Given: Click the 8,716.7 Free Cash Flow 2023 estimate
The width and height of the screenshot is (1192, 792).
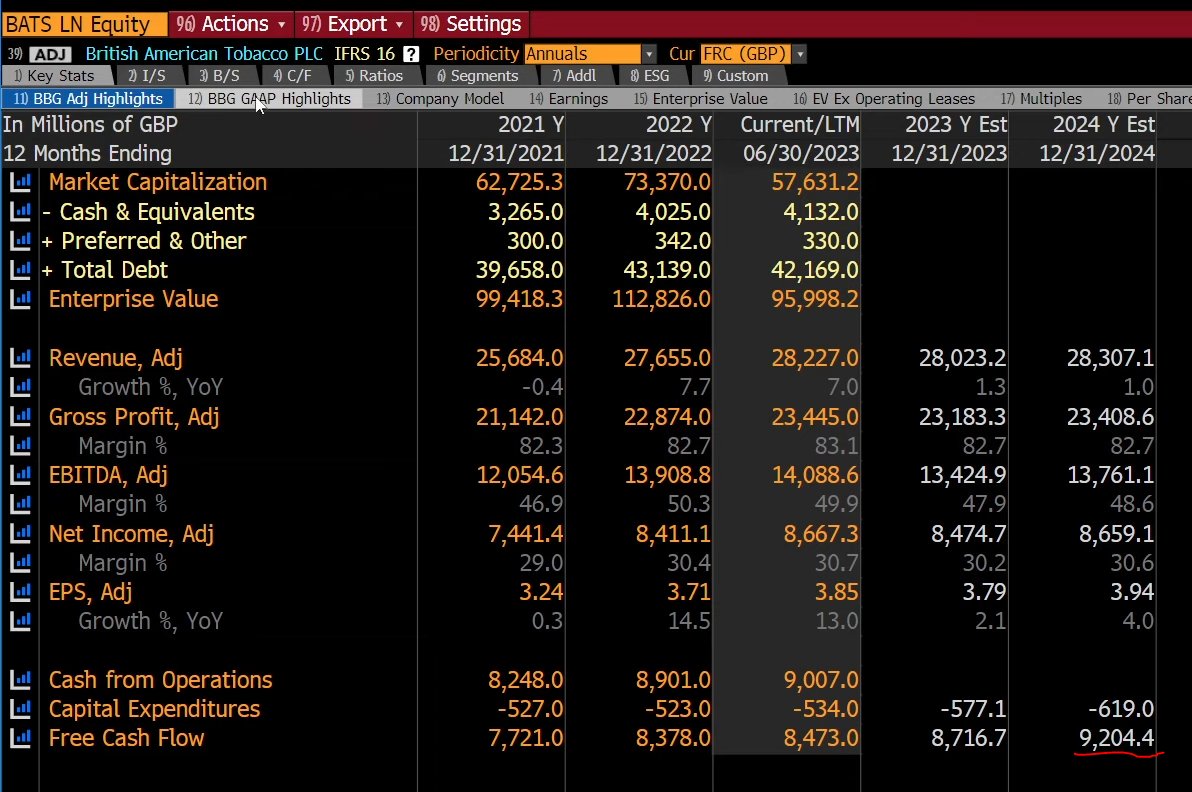Looking at the screenshot, I should point(968,738).
